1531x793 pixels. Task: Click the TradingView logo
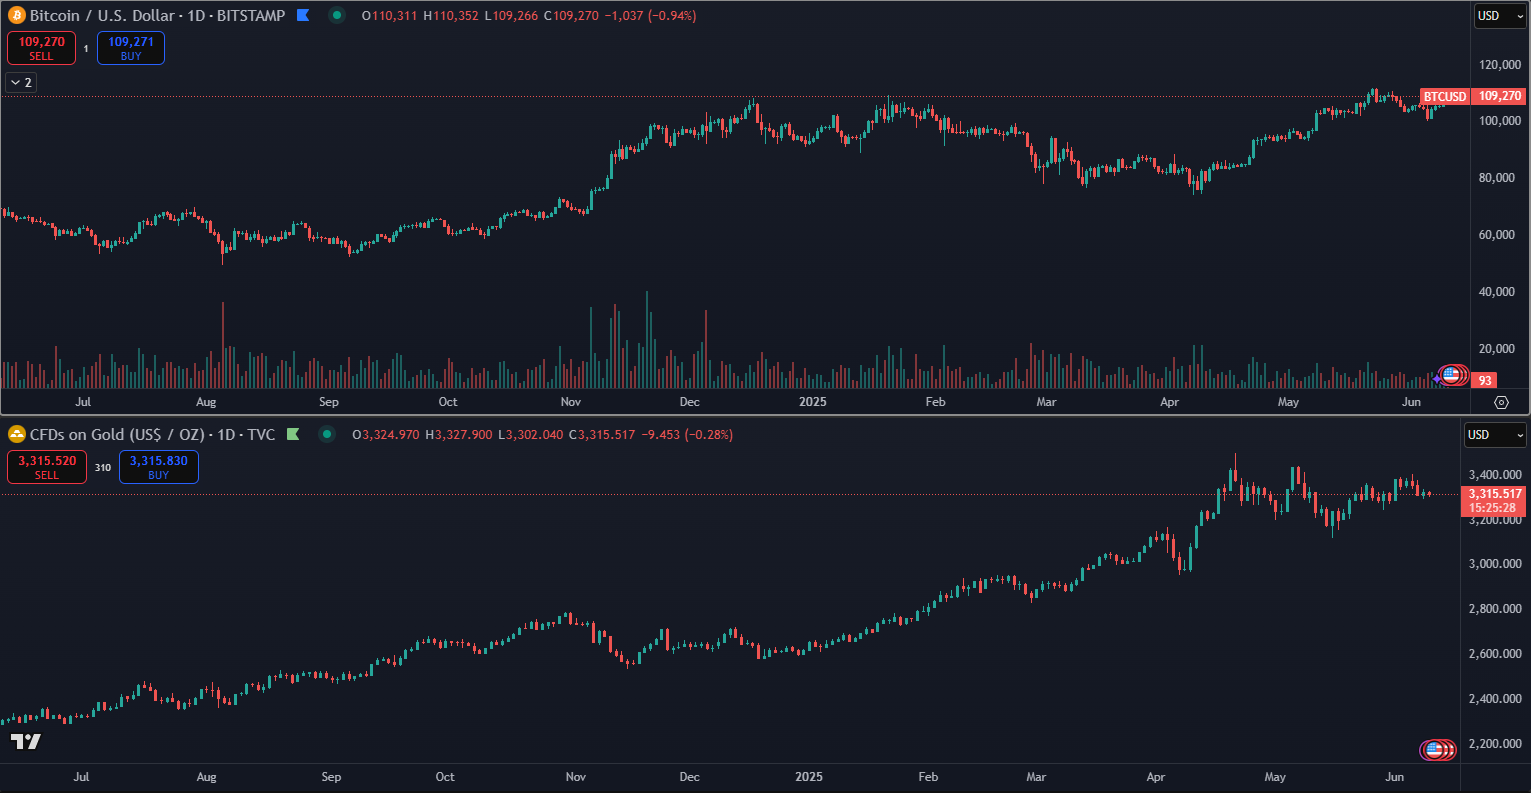[x=26, y=741]
